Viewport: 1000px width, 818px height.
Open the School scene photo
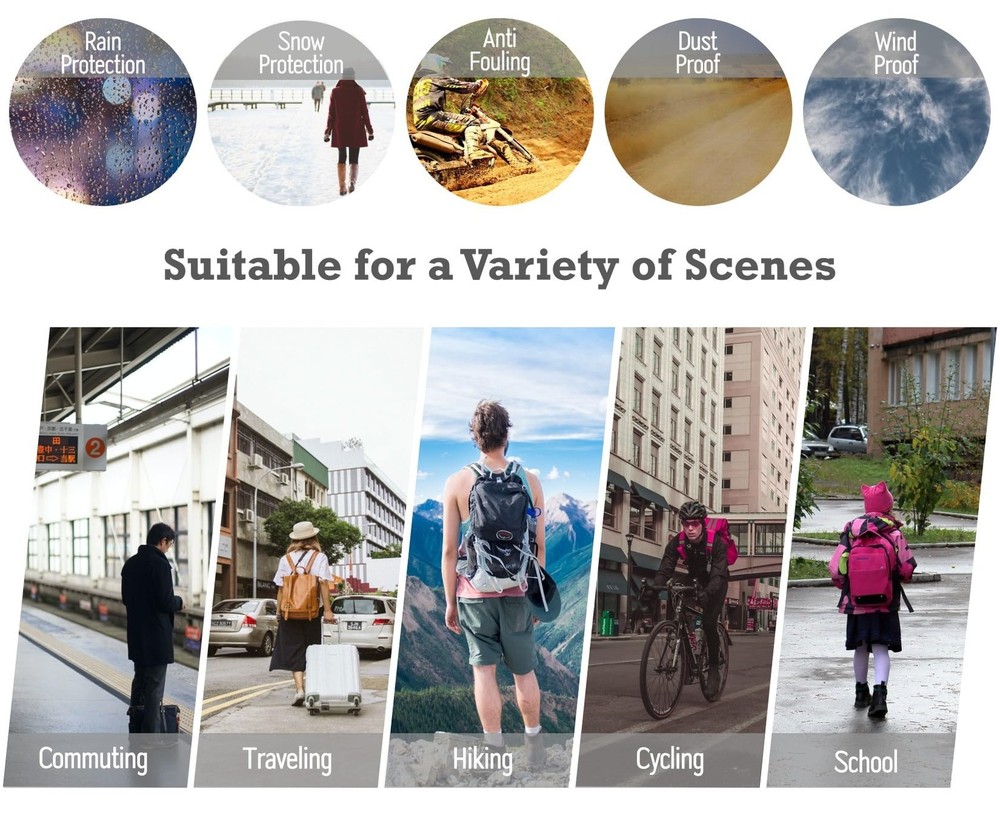click(x=883, y=557)
